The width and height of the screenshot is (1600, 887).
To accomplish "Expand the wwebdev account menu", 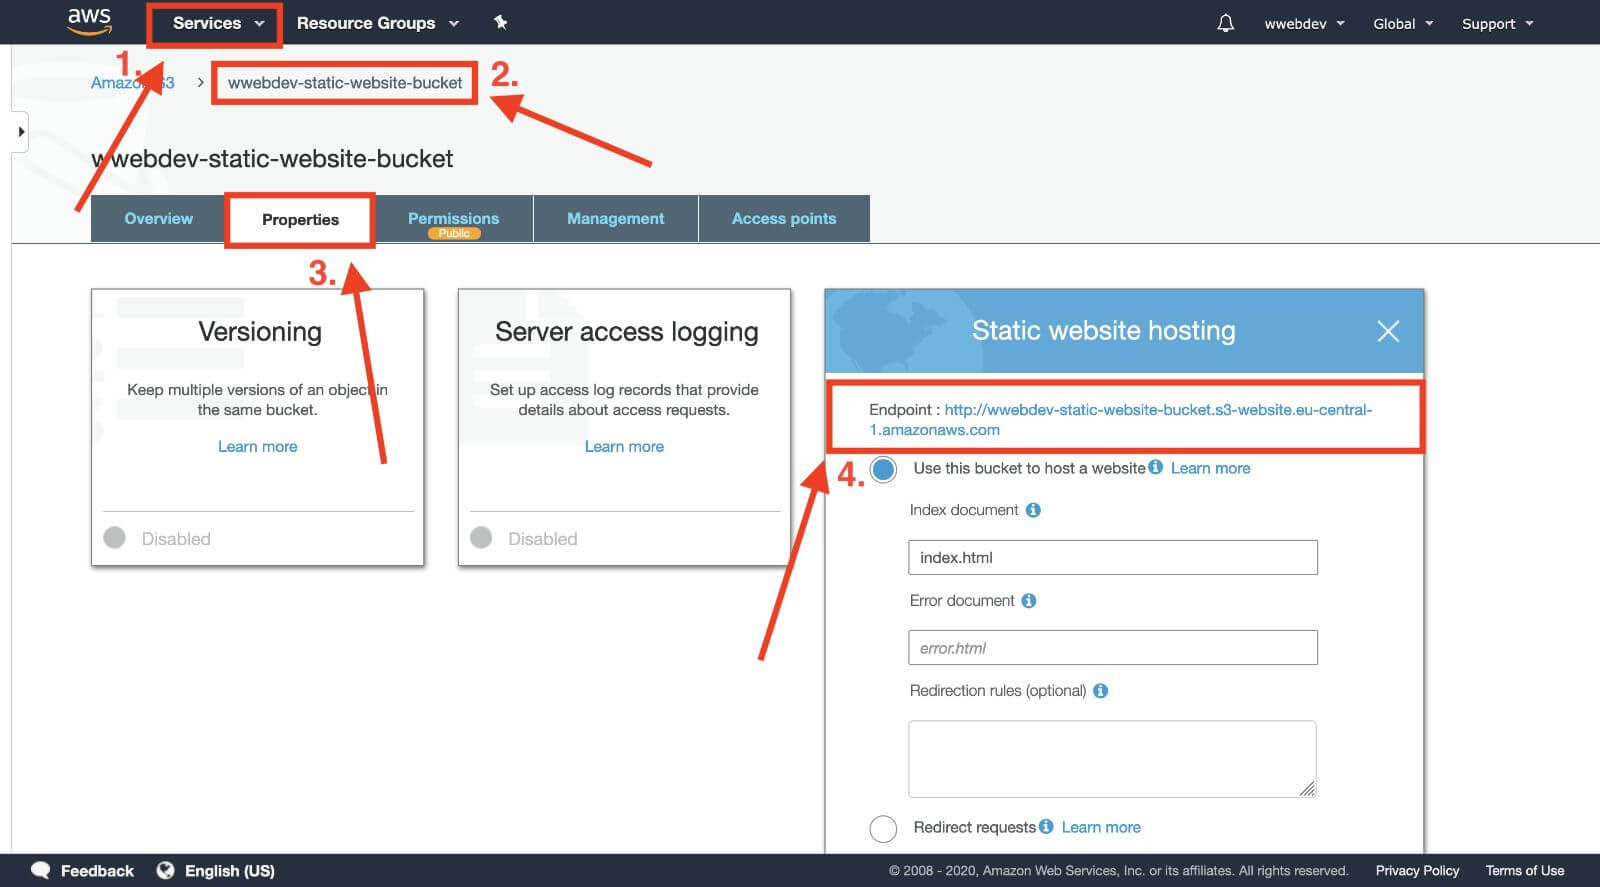I will [1304, 24].
